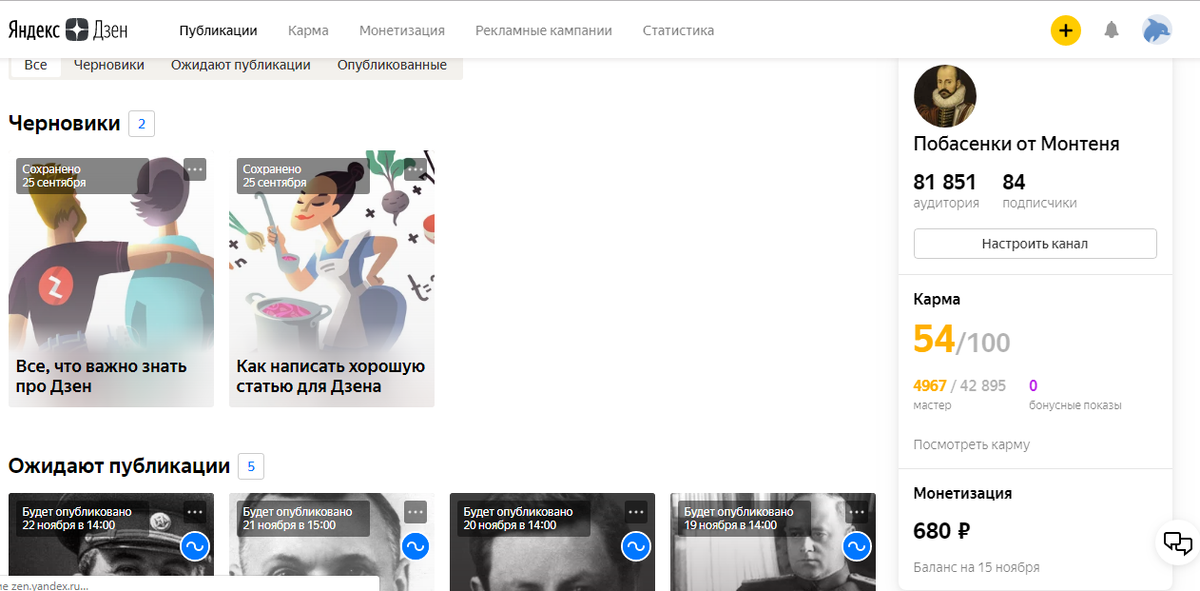
Task: Click audience count 81 851
Action: point(945,182)
